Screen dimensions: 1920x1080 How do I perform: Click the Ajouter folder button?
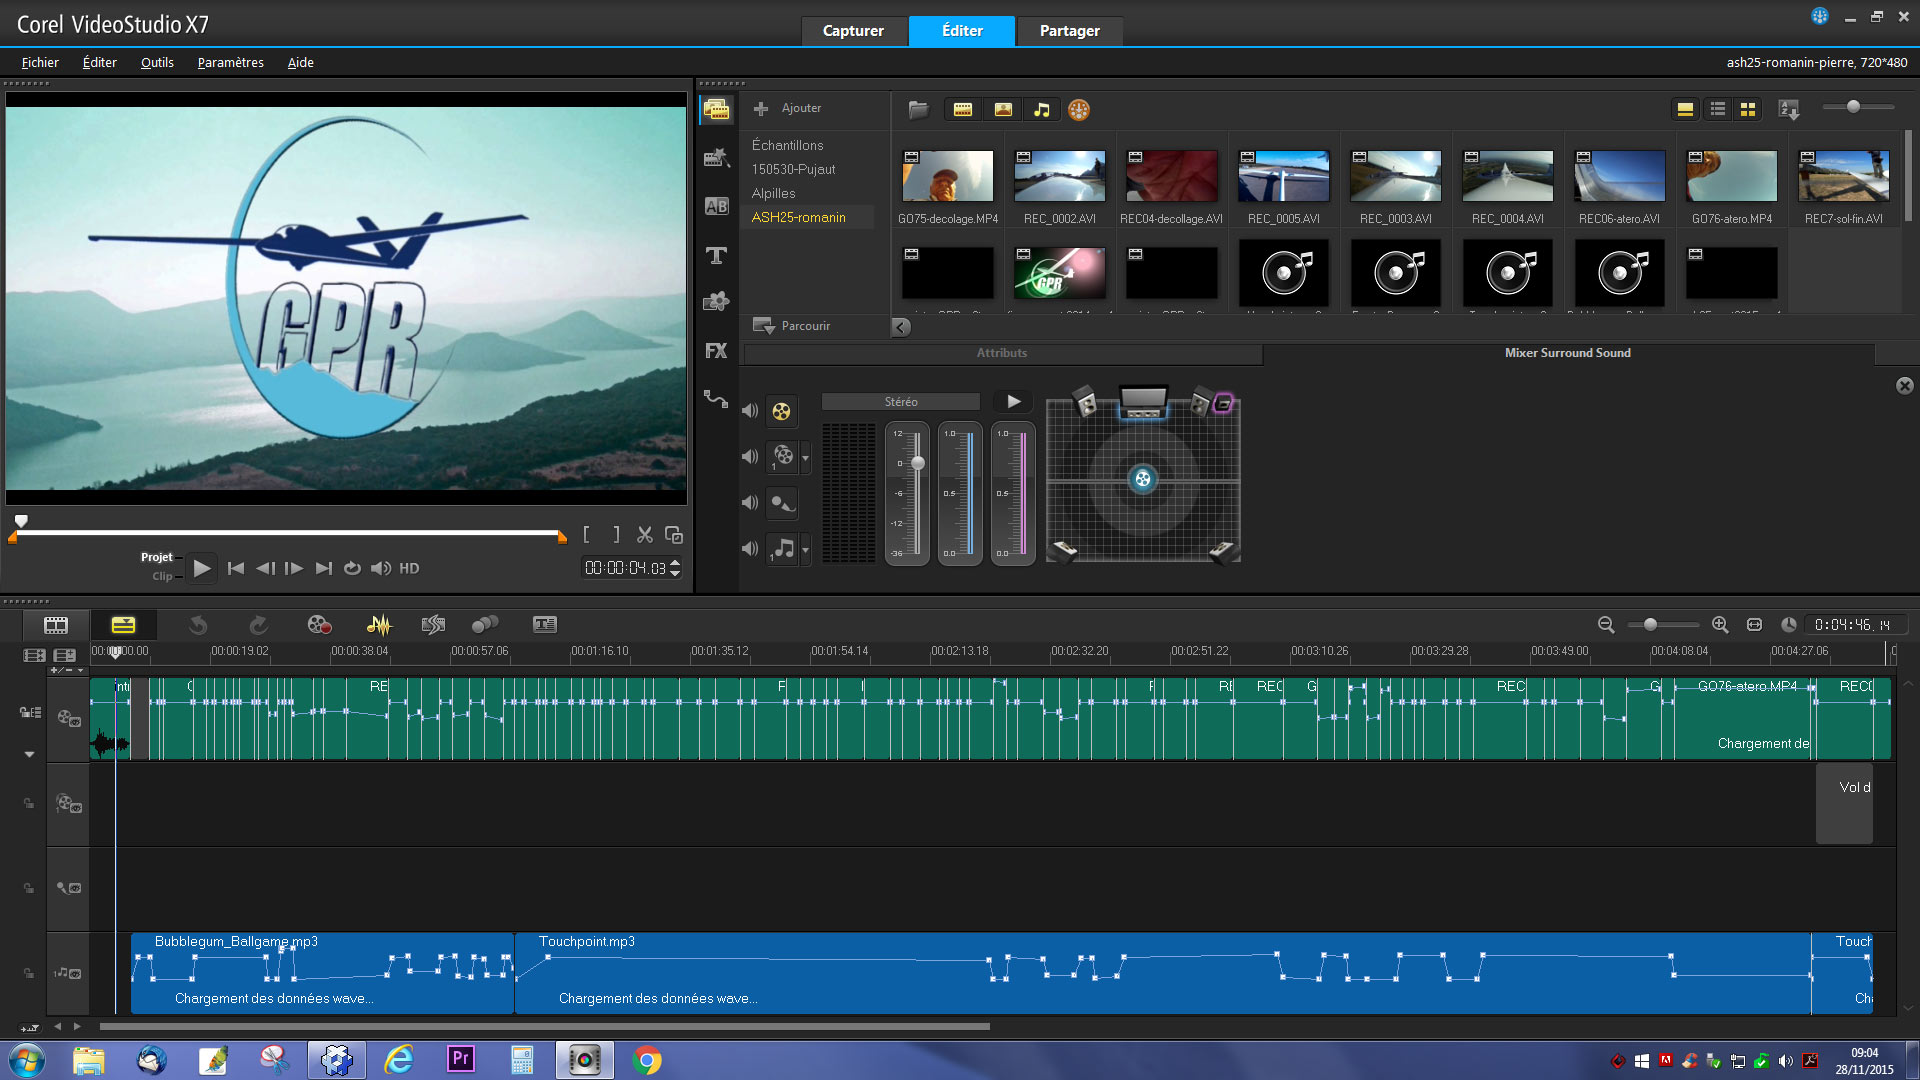(788, 108)
